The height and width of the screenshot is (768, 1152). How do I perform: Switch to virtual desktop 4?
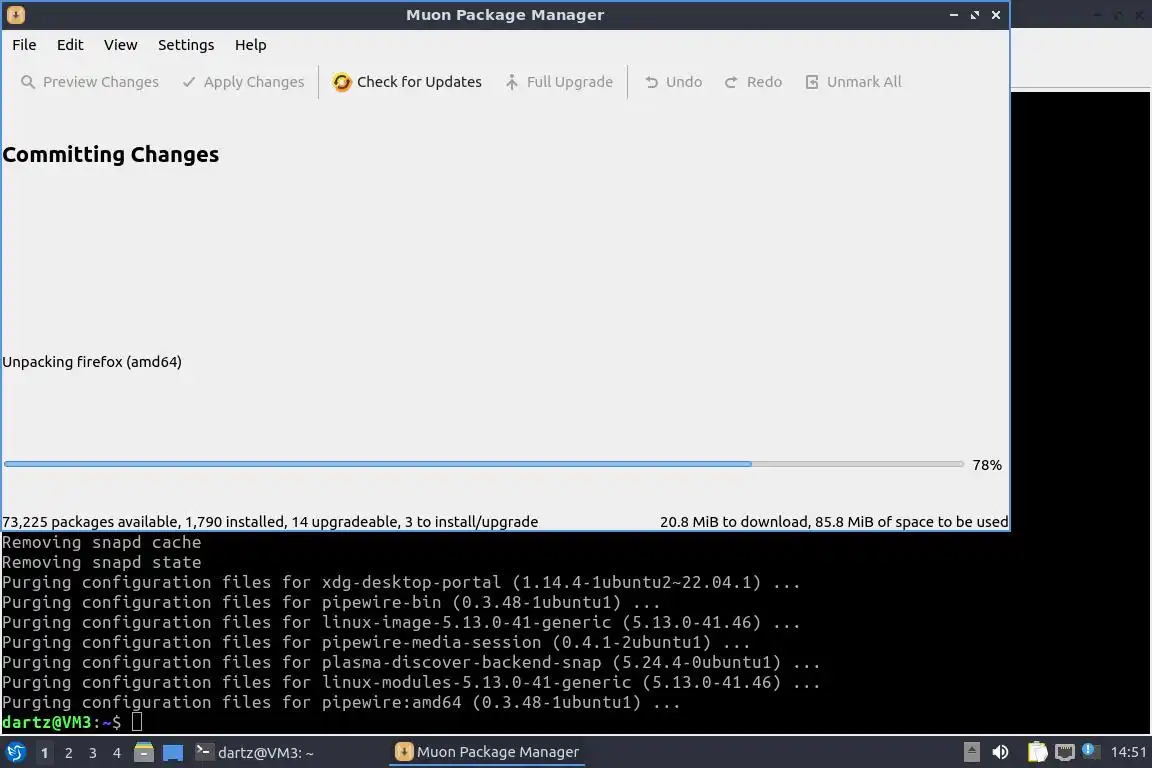[116, 753]
